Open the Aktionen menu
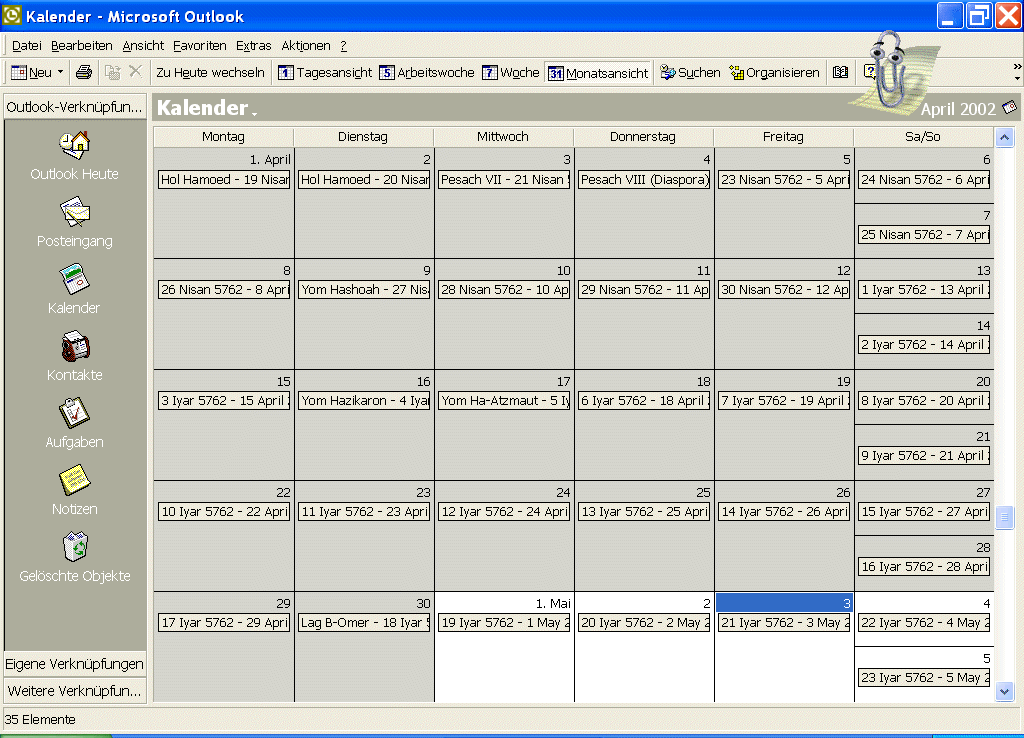This screenshot has height=738, width=1024. (x=306, y=46)
